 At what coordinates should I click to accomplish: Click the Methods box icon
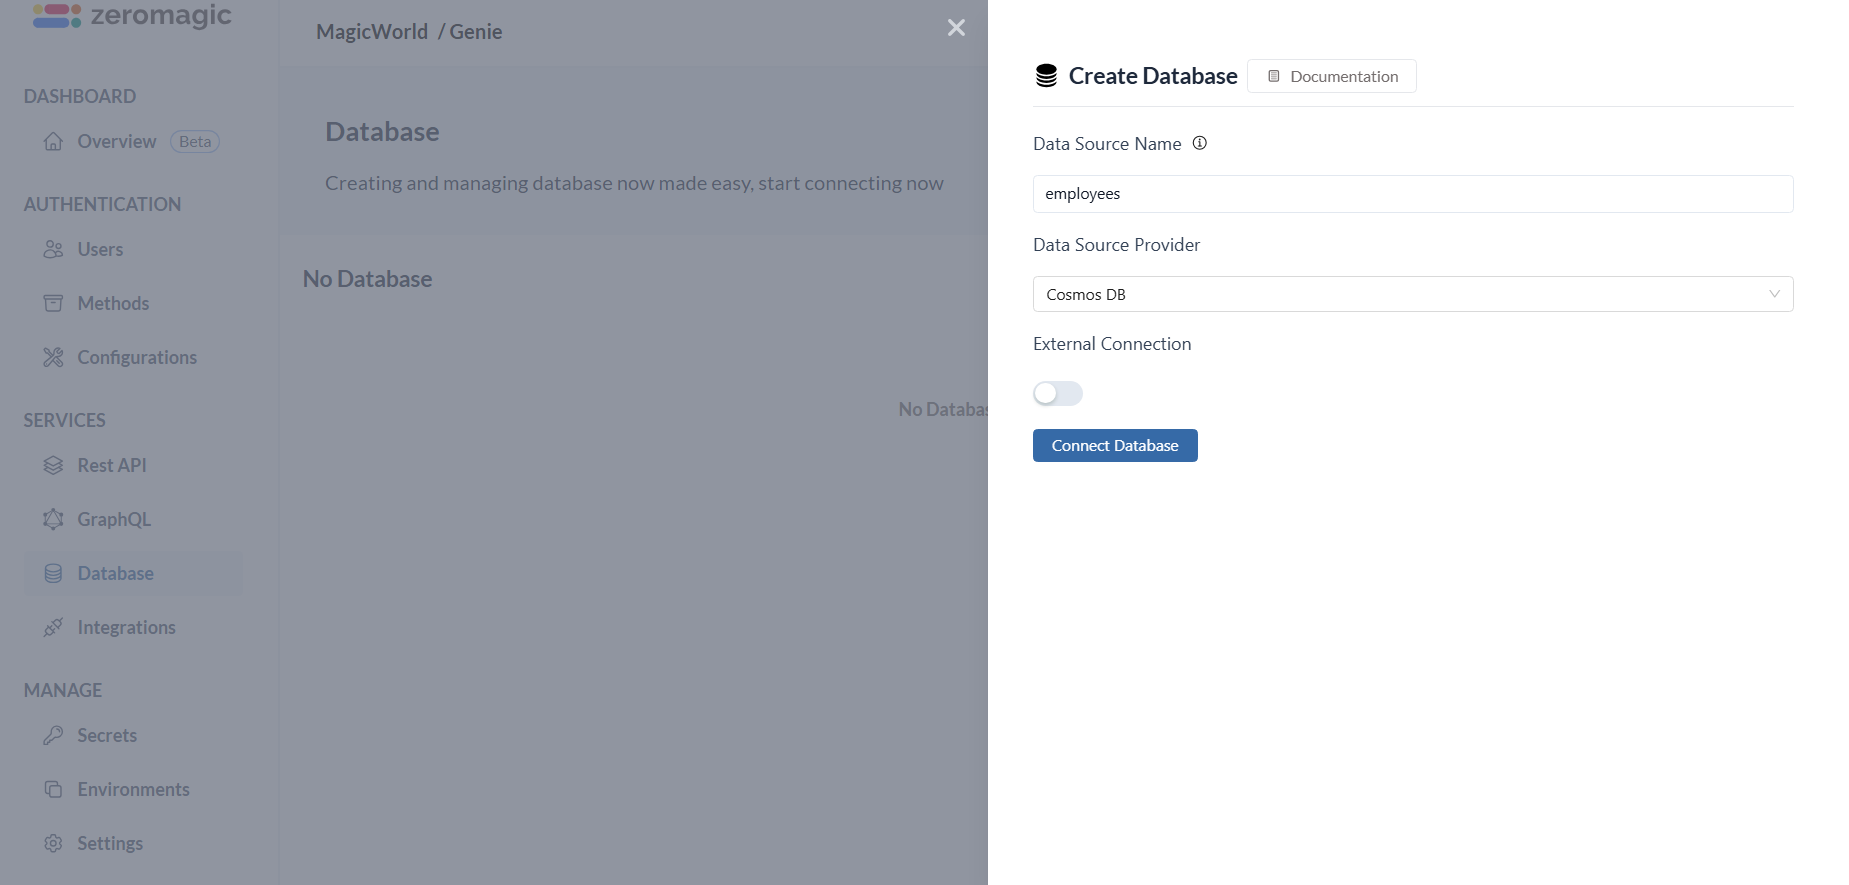coord(53,303)
